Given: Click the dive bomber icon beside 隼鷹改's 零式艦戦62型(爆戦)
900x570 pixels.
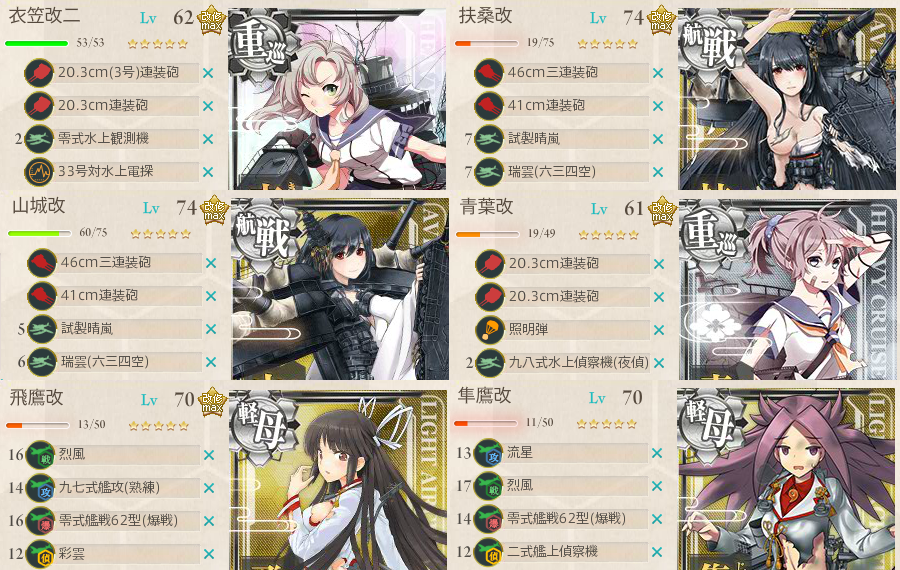Looking at the screenshot, I should pyautogui.click(x=488, y=519).
